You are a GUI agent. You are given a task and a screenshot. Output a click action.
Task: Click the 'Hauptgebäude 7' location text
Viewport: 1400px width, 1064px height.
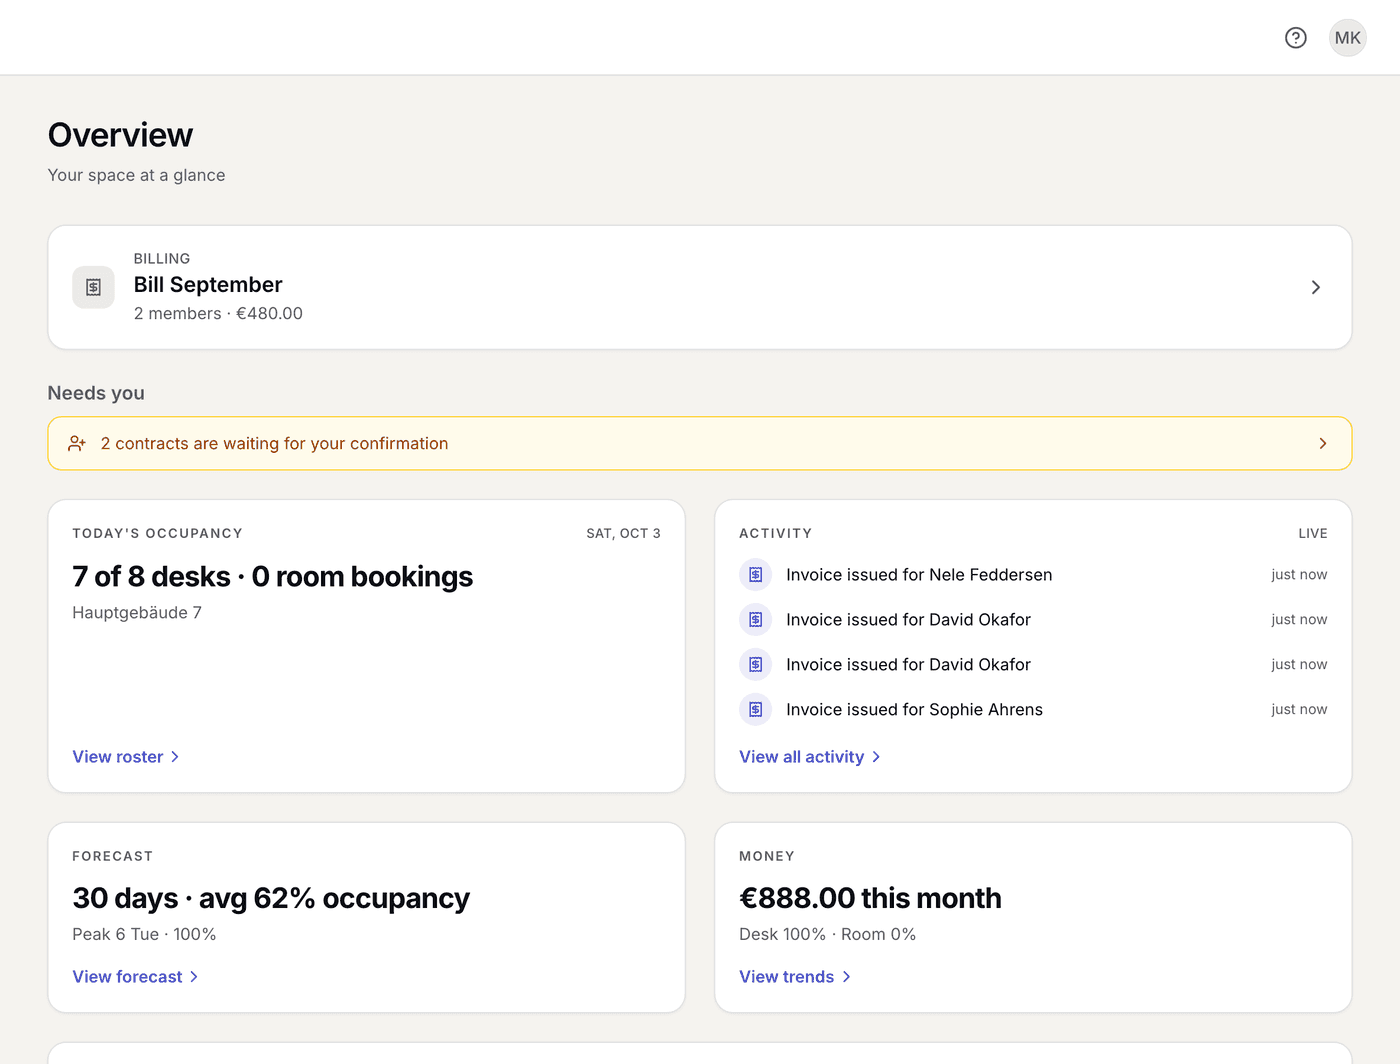pyautogui.click(x=137, y=613)
